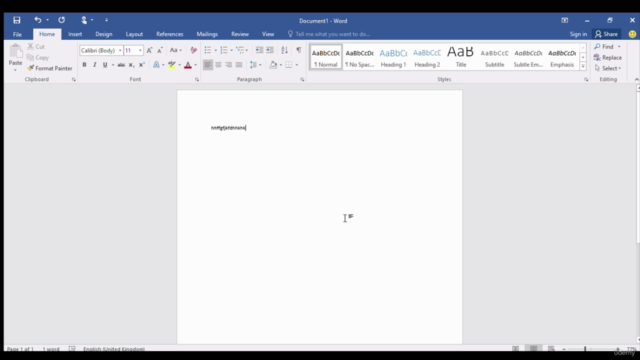Open the Mailings tab
The image size is (640, 360).
(x=207, y=34)
